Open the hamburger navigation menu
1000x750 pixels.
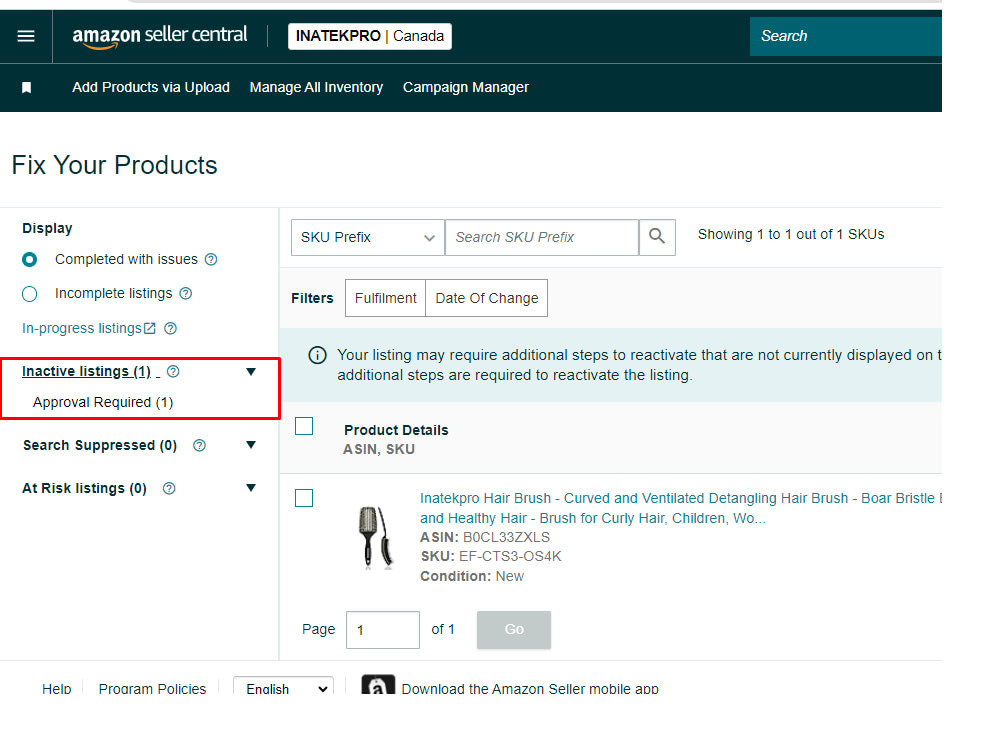click(26, 36)
